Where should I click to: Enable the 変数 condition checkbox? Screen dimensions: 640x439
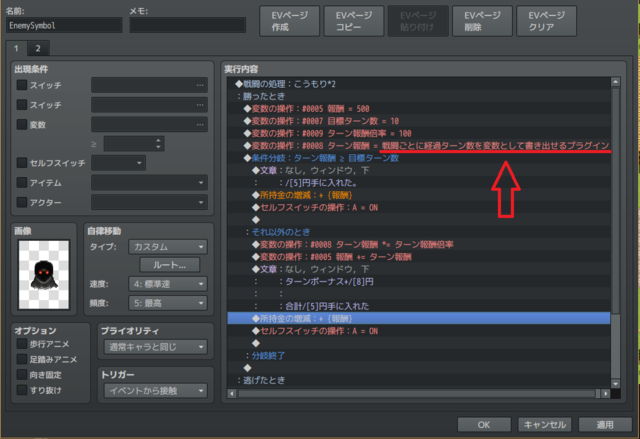[x=22, y=124]
